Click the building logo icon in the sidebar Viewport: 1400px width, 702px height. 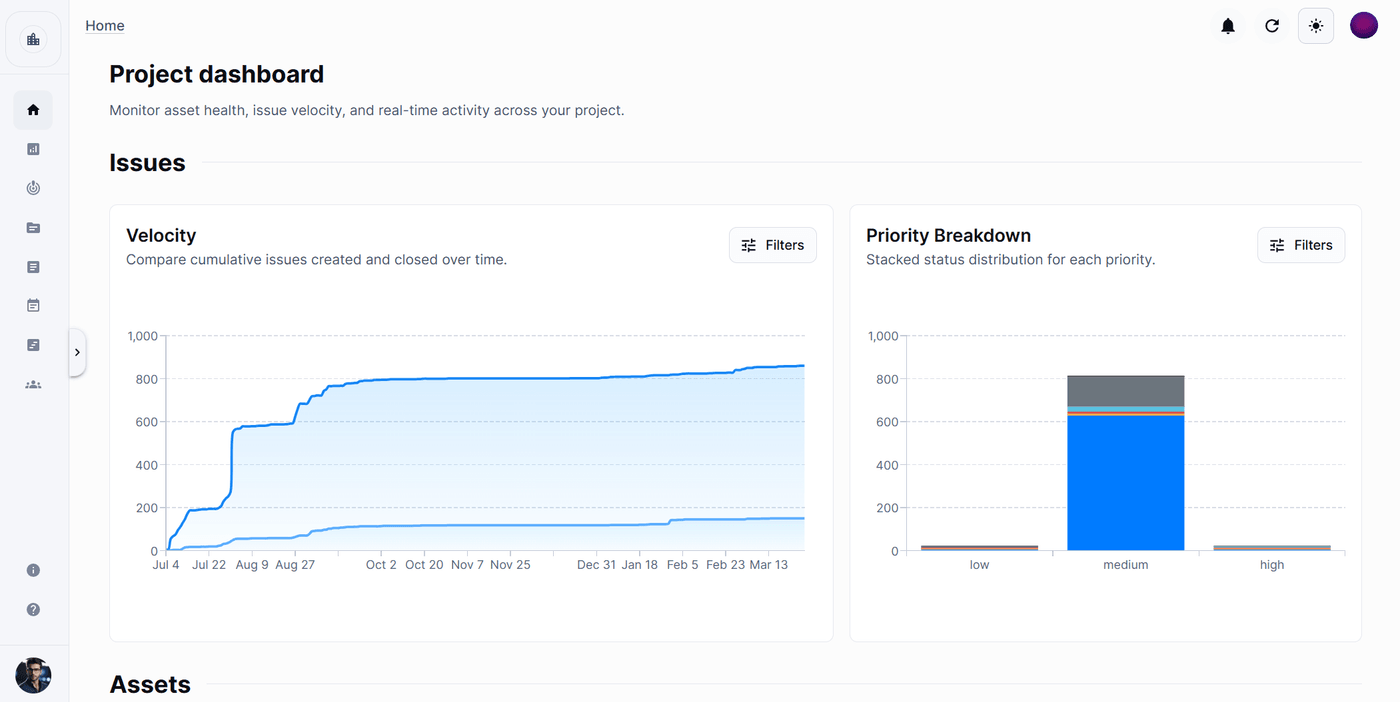[x=33, y=40]
